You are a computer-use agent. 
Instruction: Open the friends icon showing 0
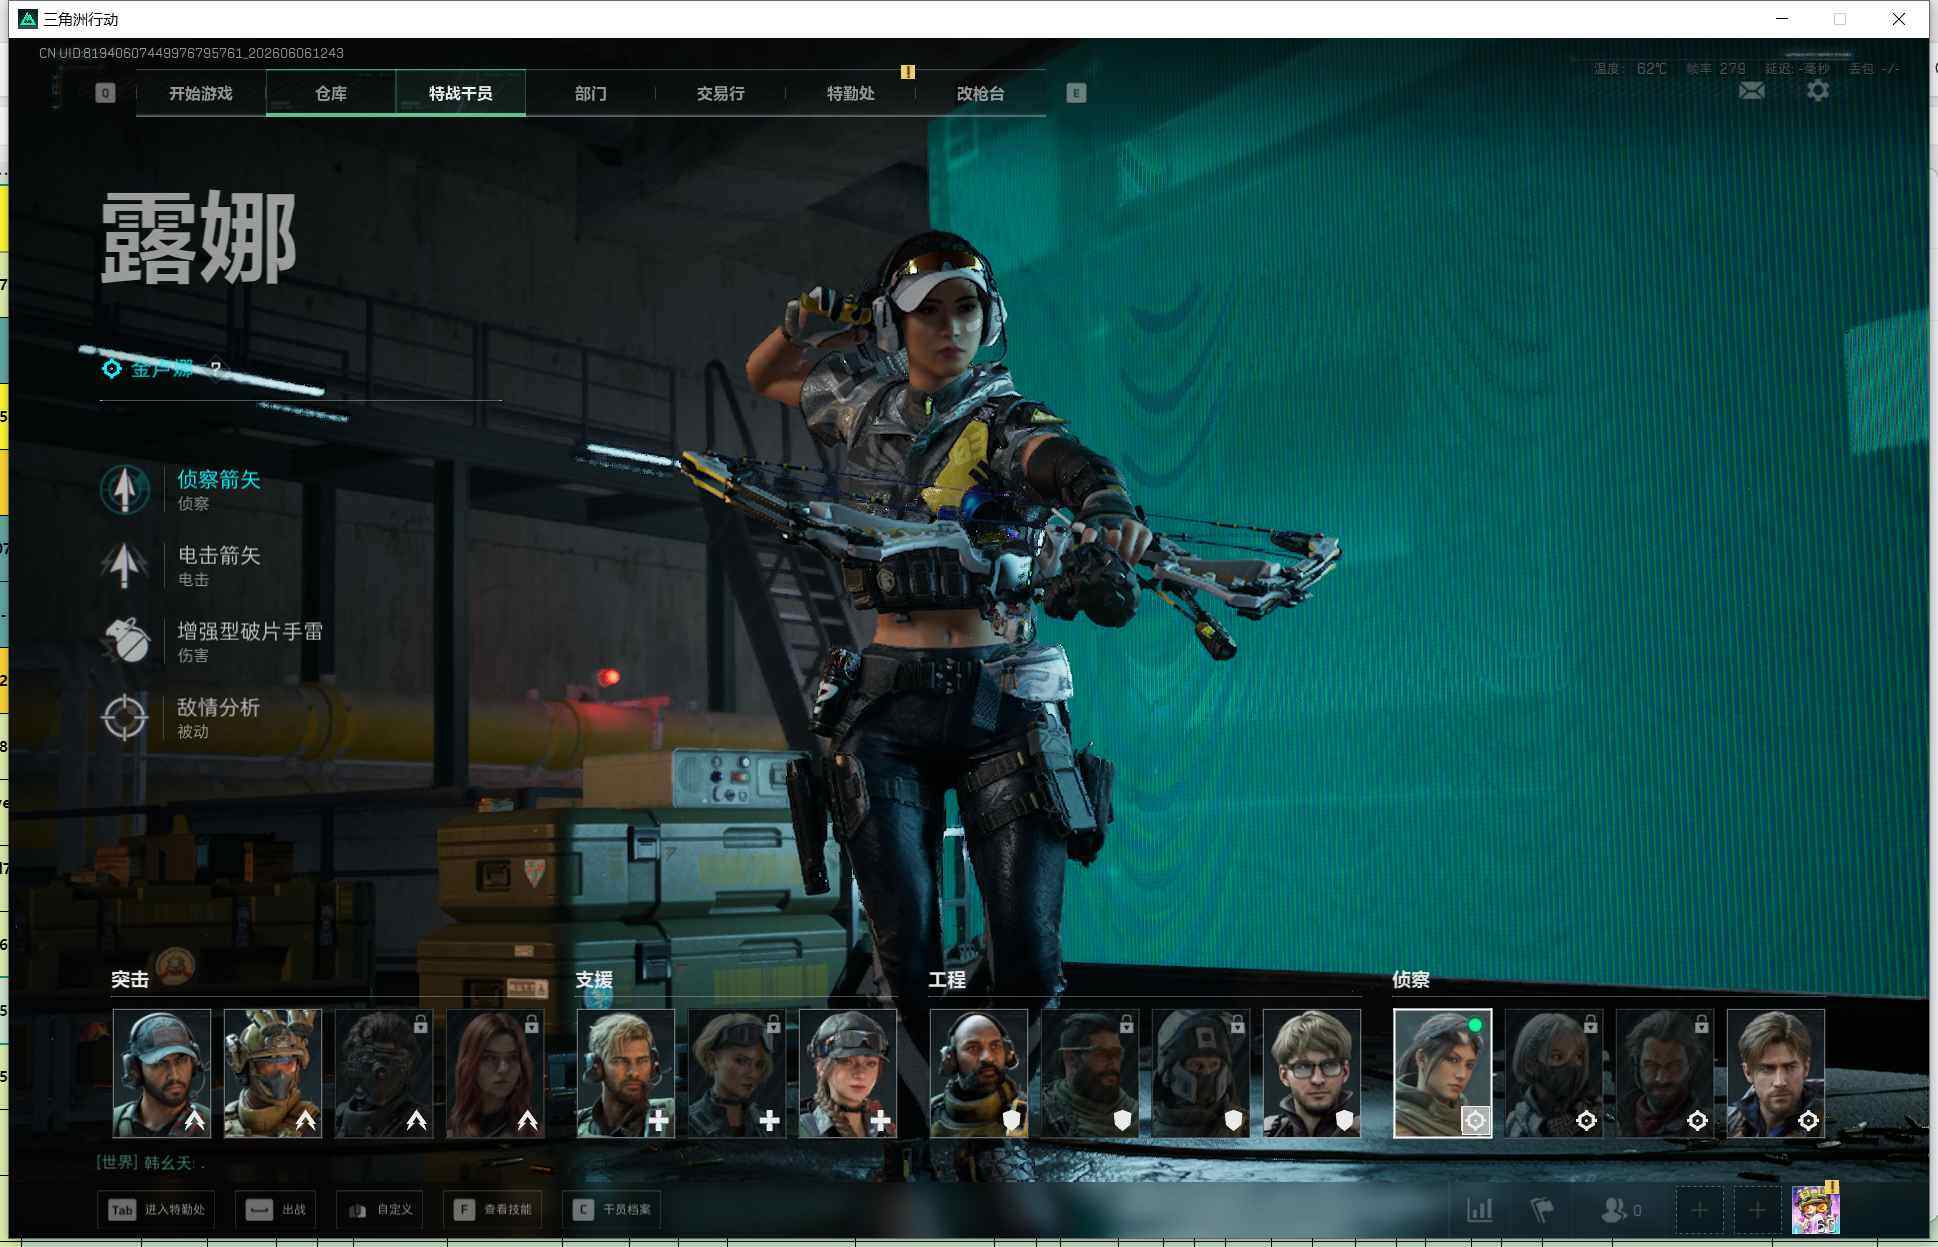point(1621,1210)
